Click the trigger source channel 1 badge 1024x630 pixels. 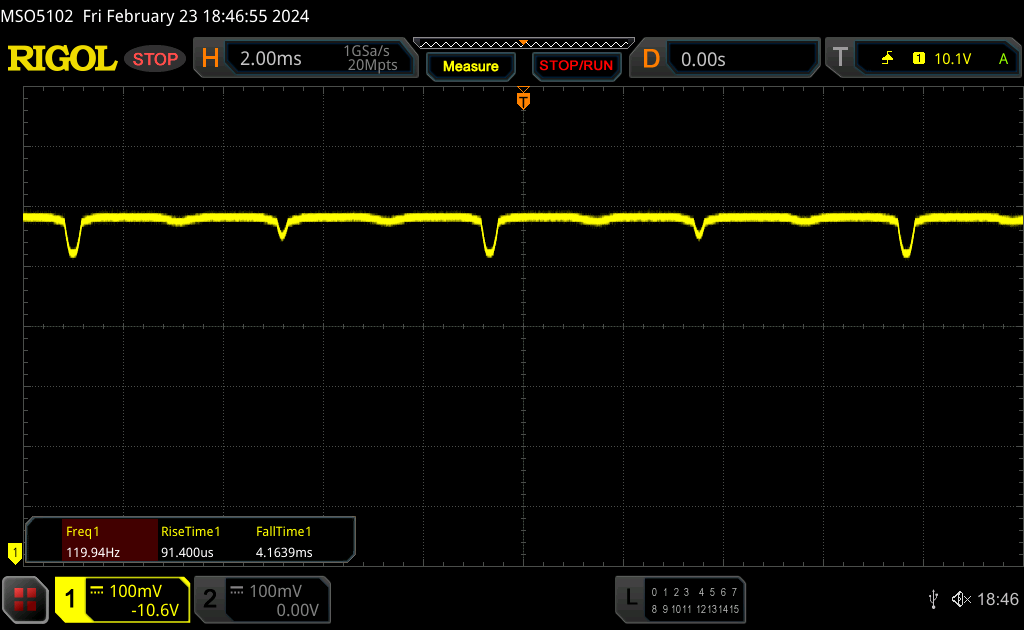pyautogui.click(x=919, y=59)
